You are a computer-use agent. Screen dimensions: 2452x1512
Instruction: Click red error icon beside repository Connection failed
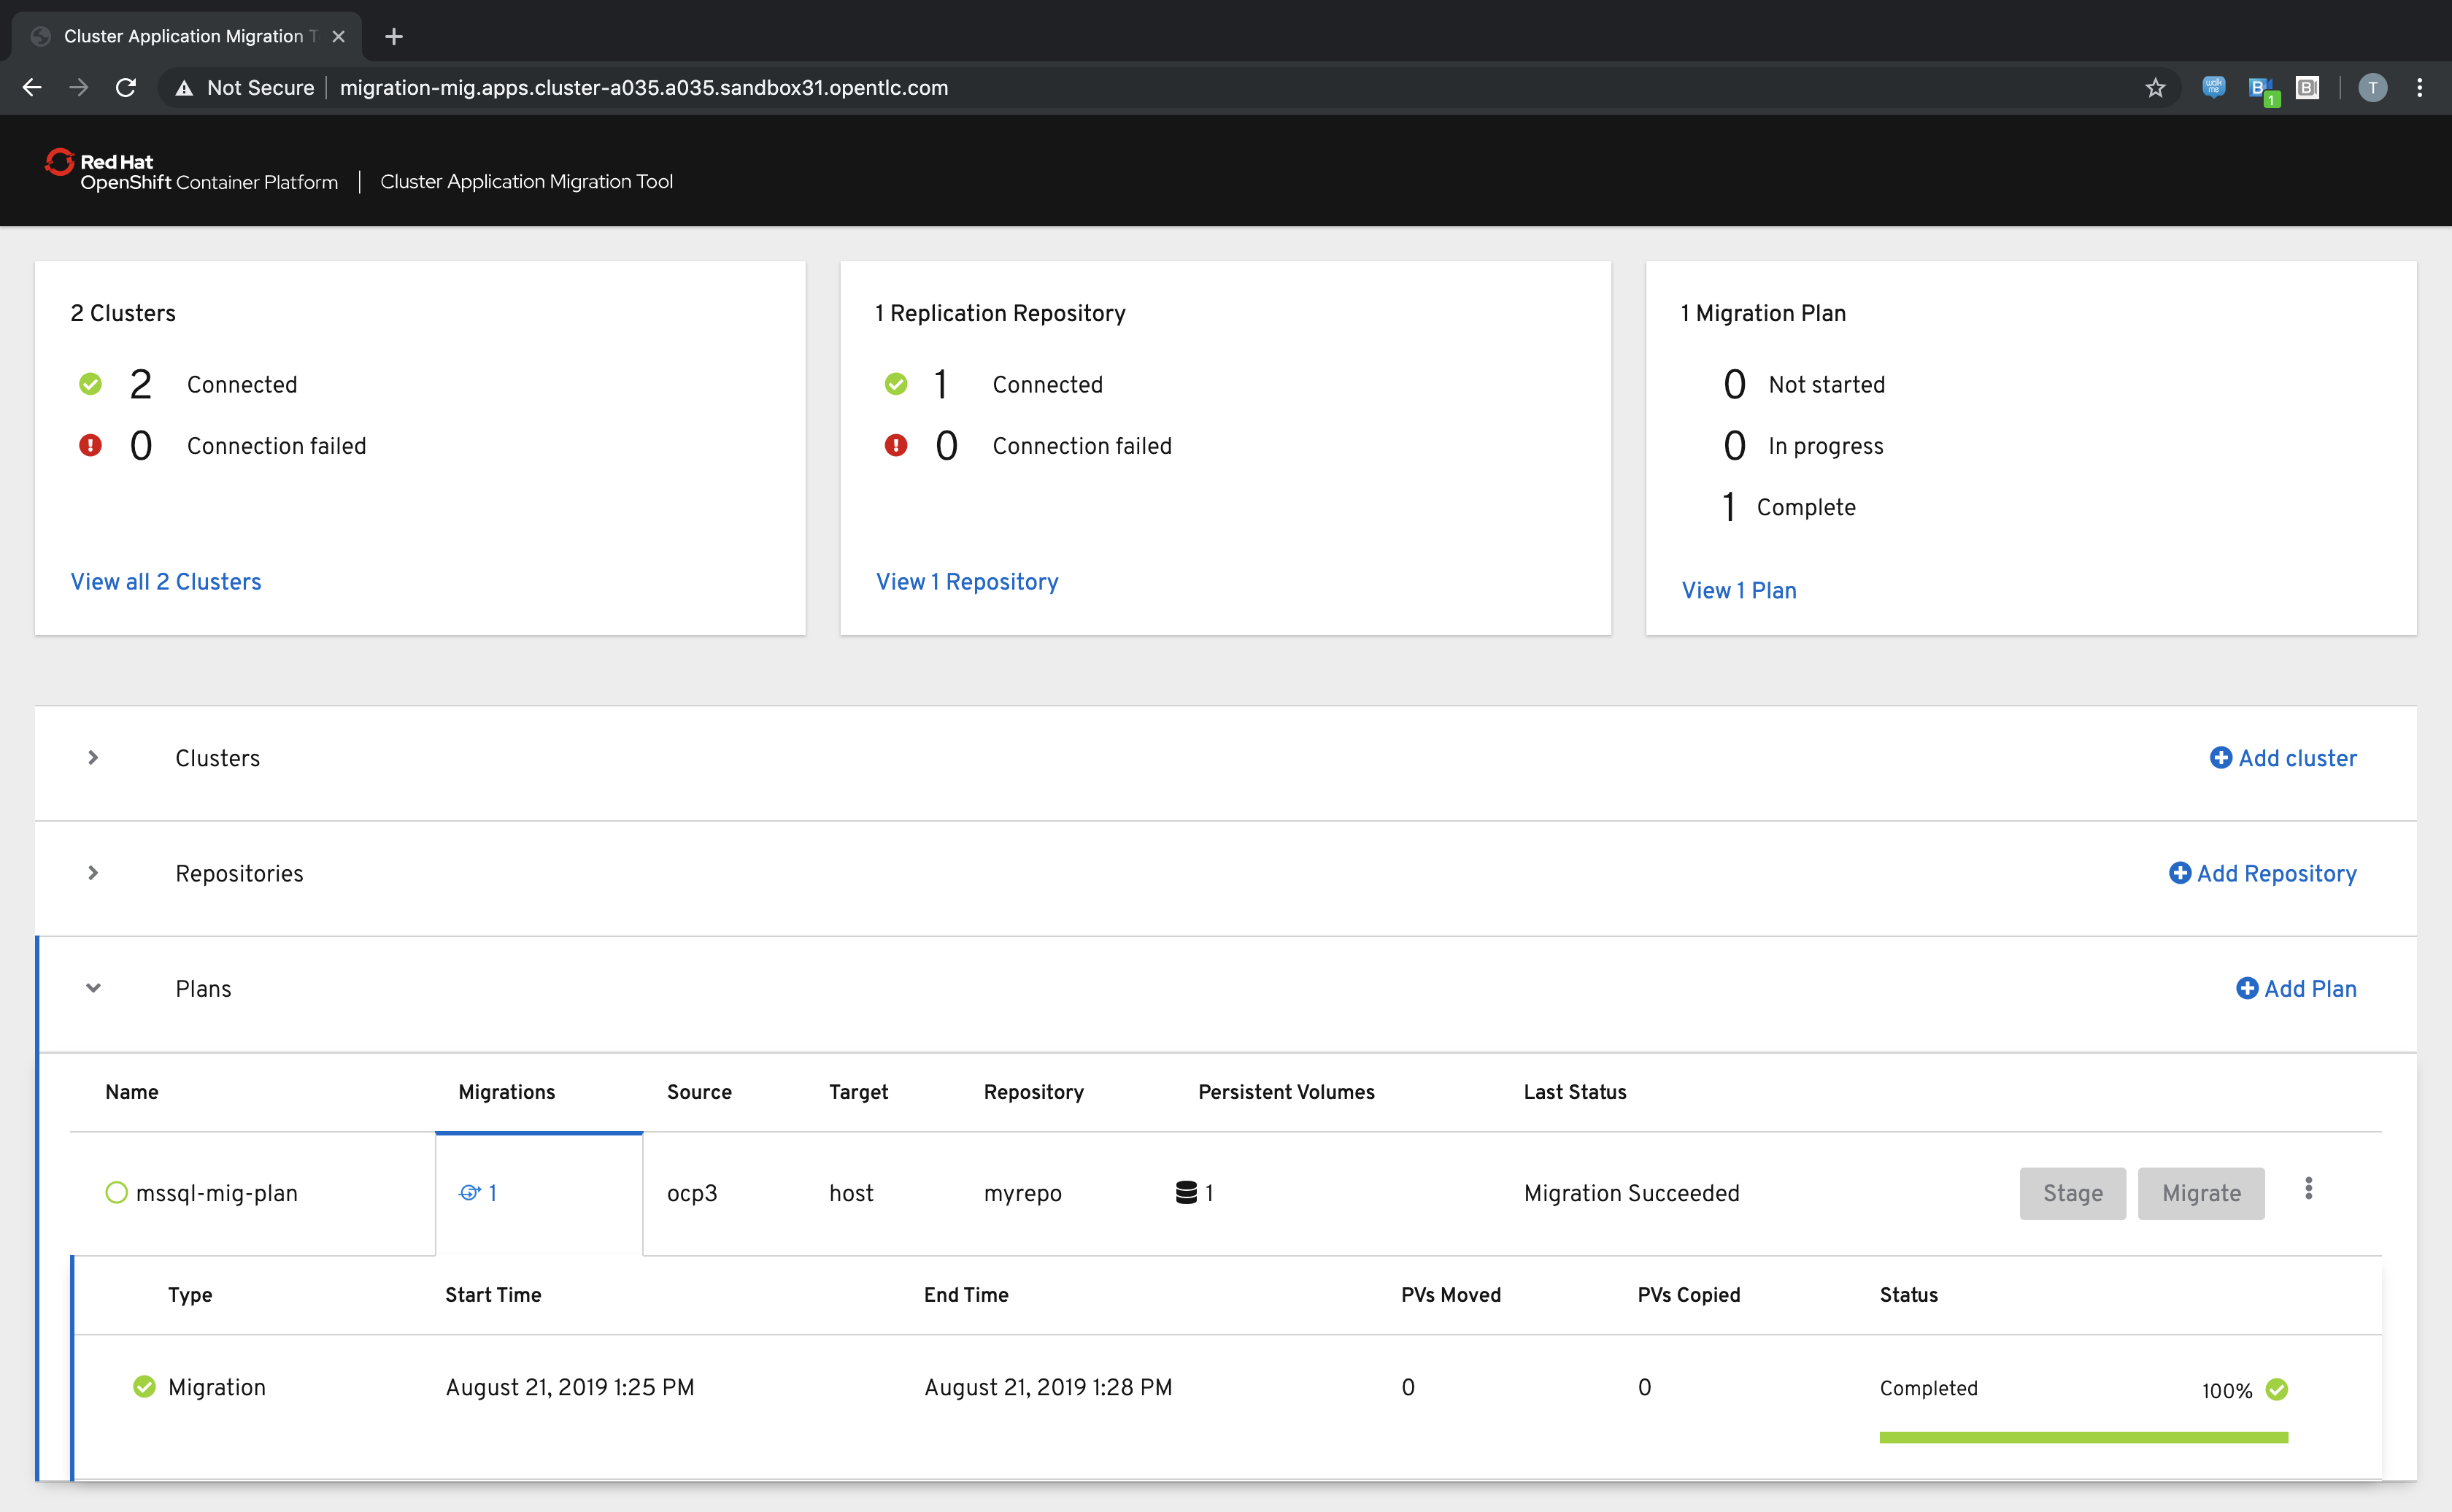point(896,445)
